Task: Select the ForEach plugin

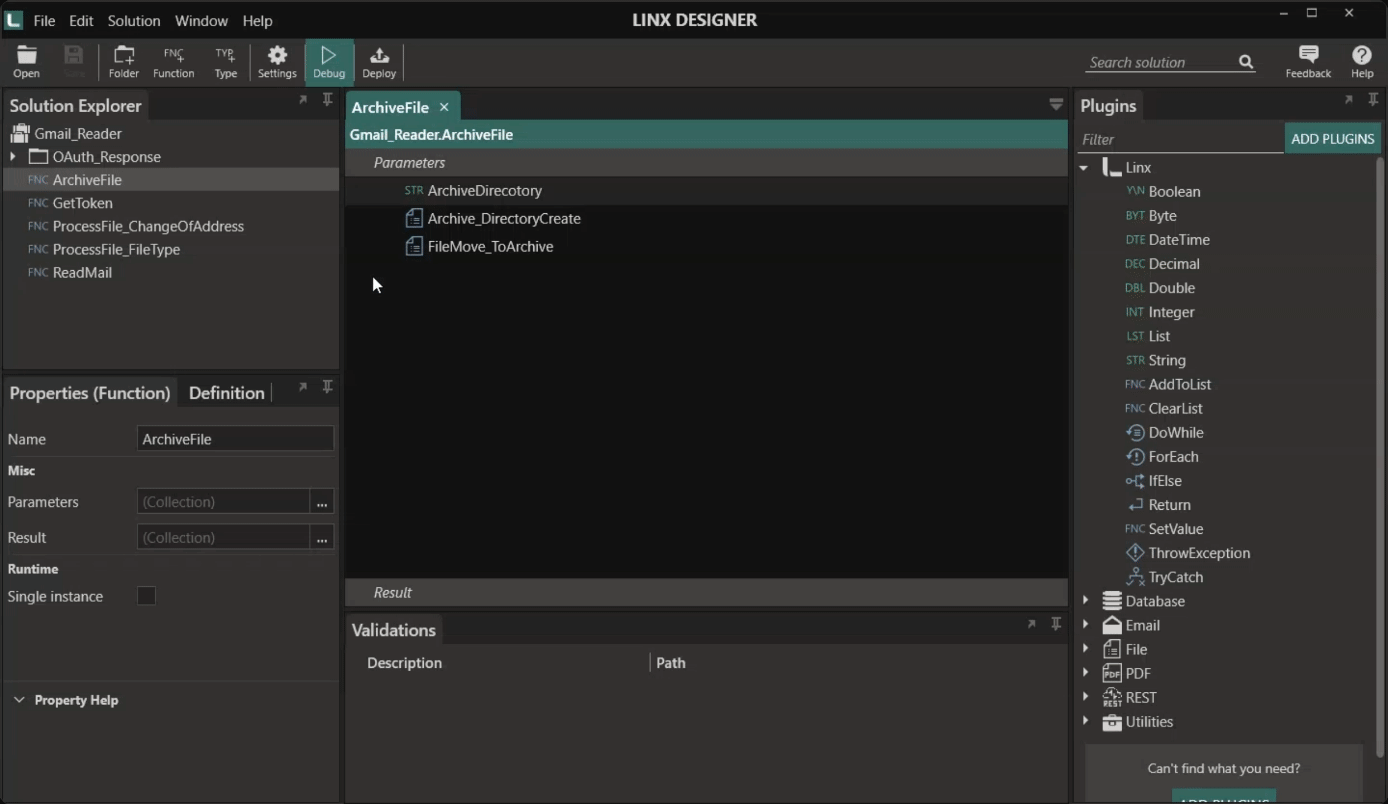Action: click(1162, 457)
